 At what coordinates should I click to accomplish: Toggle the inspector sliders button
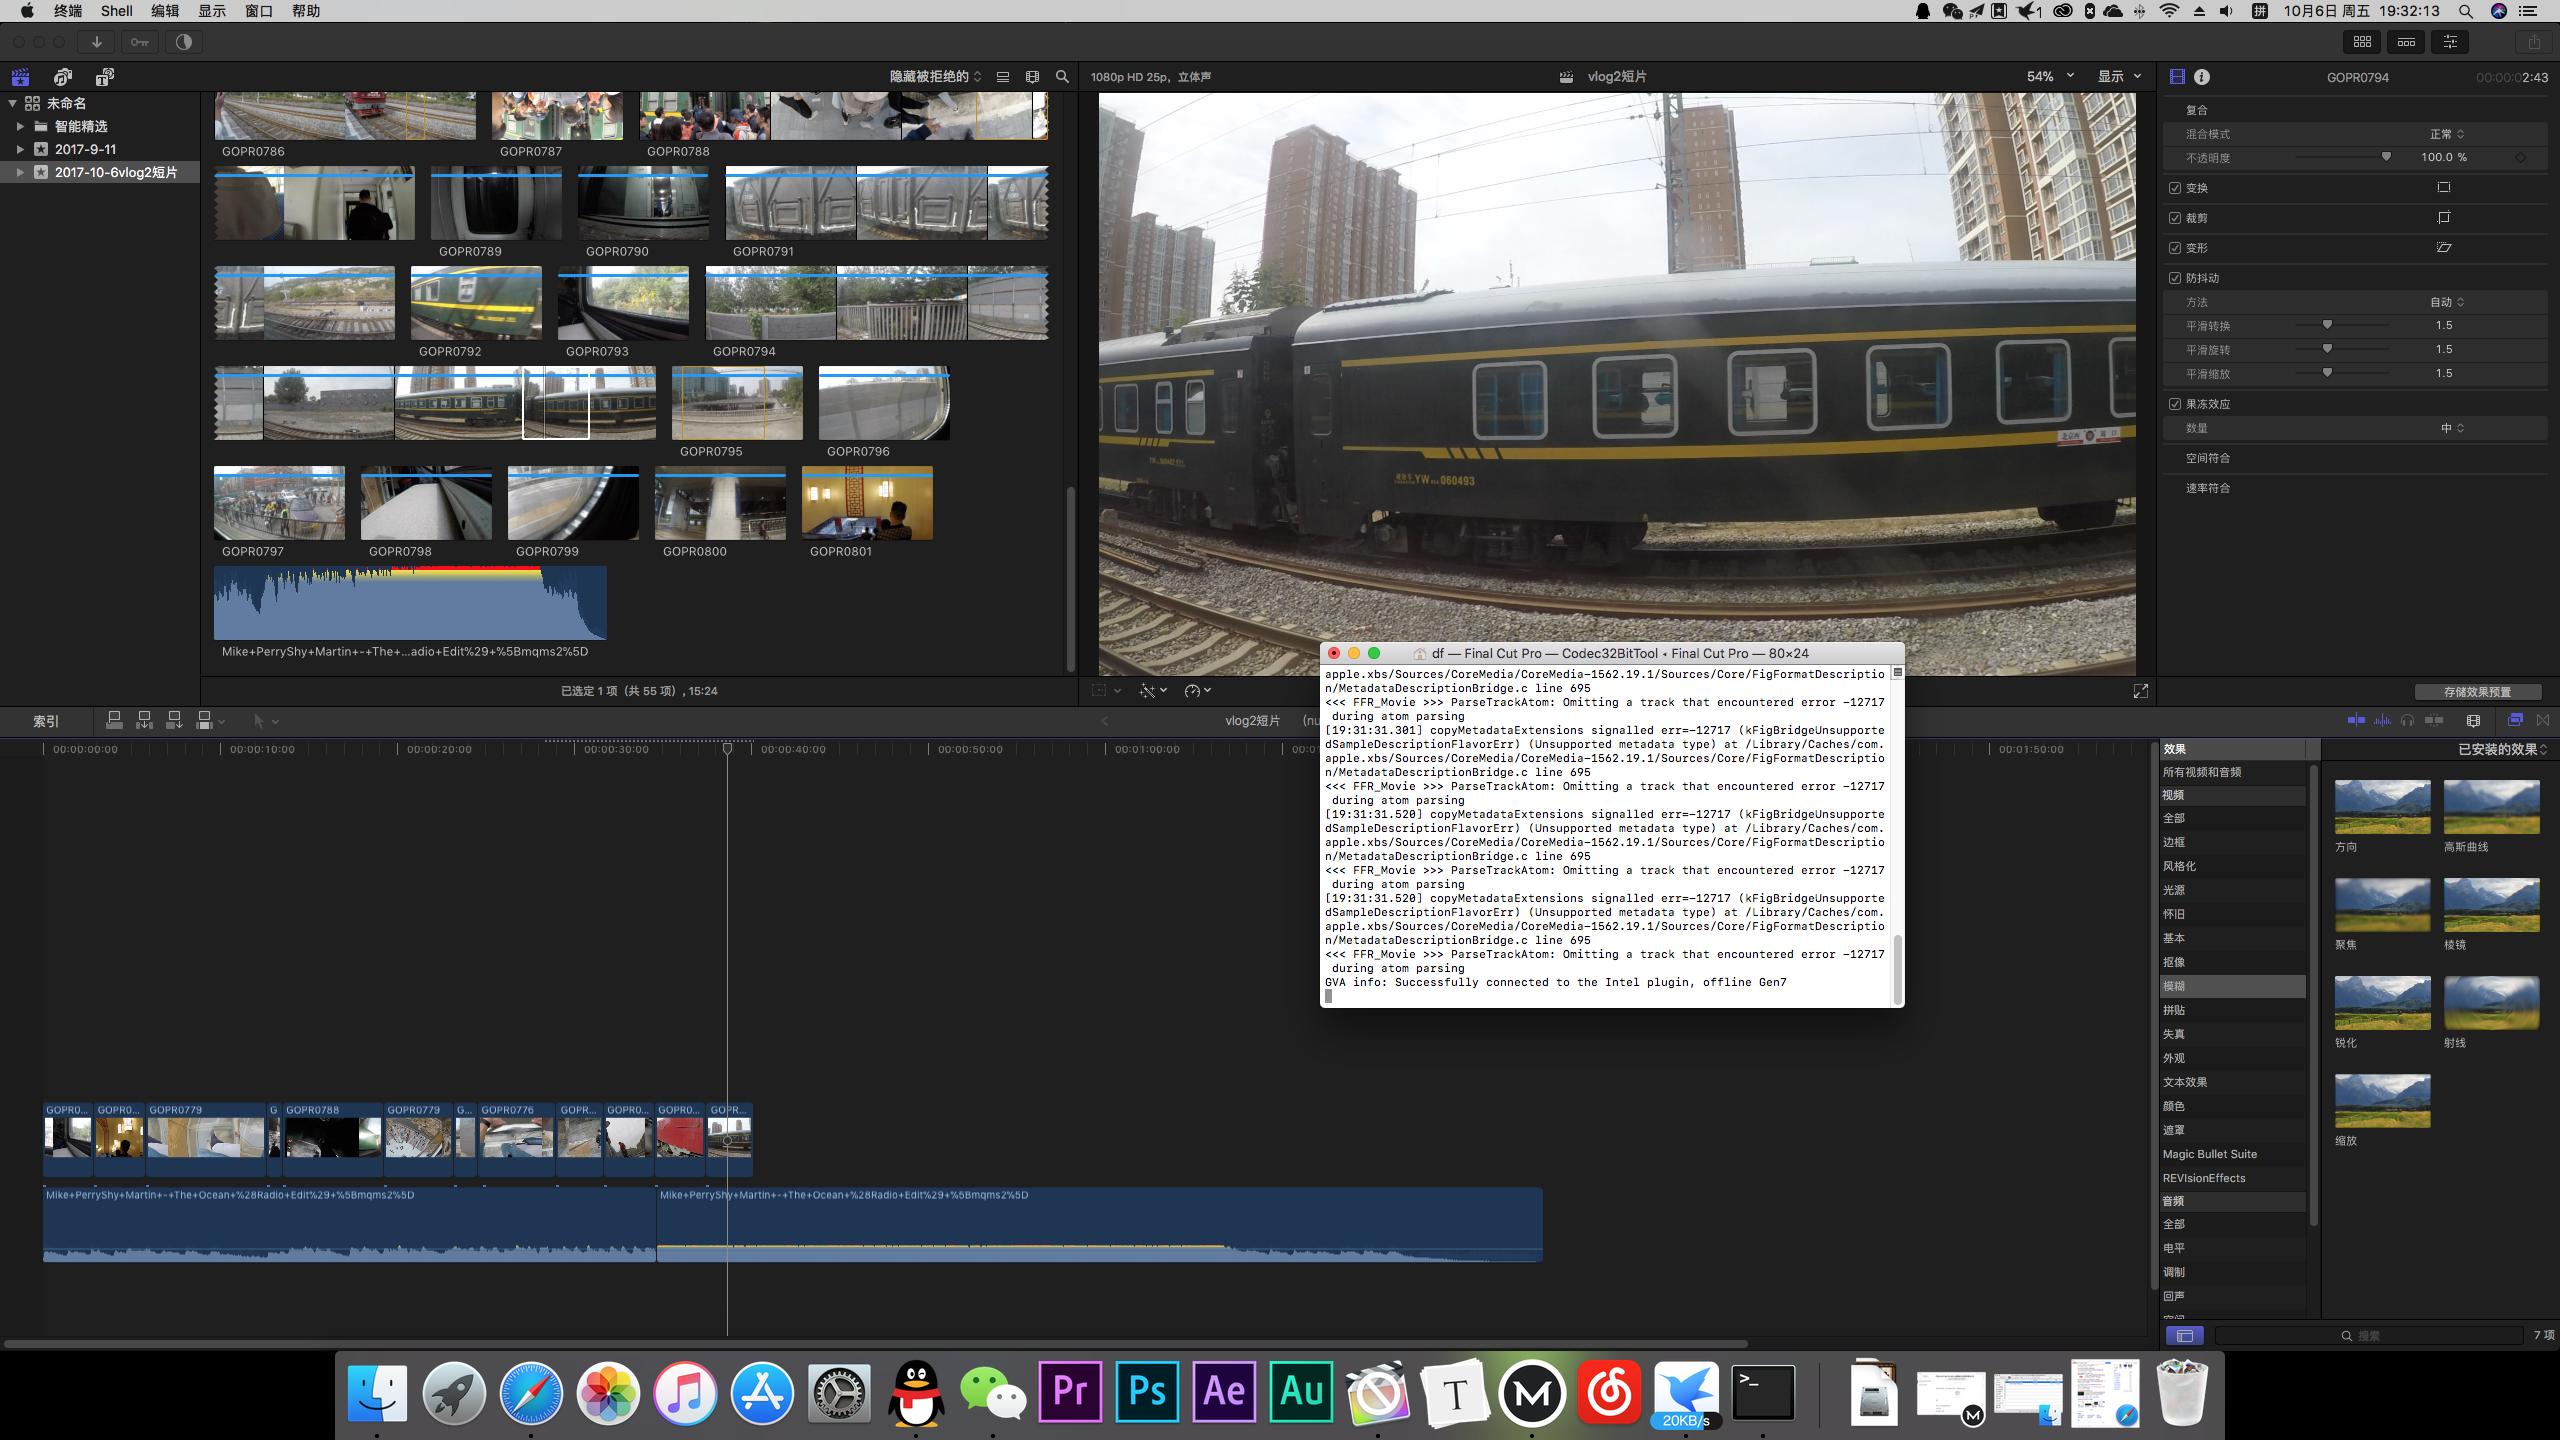2450,42
